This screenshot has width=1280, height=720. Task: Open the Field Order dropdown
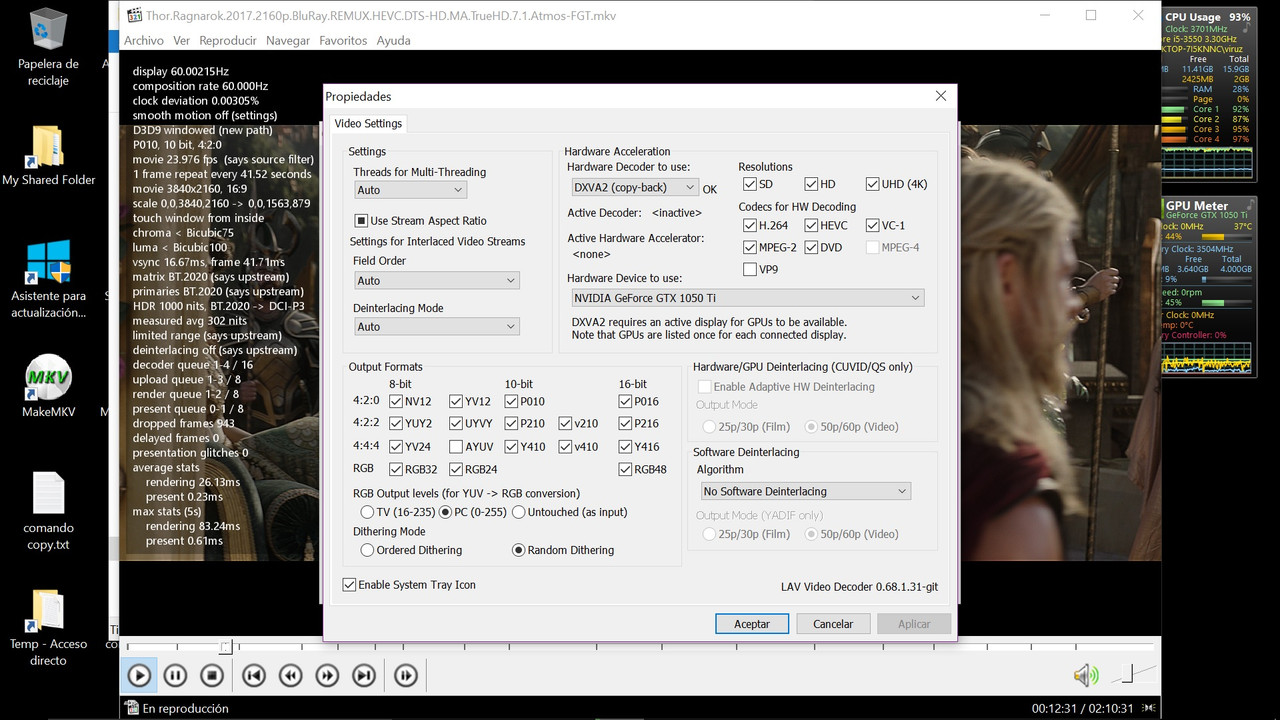(x=436, y=281)
